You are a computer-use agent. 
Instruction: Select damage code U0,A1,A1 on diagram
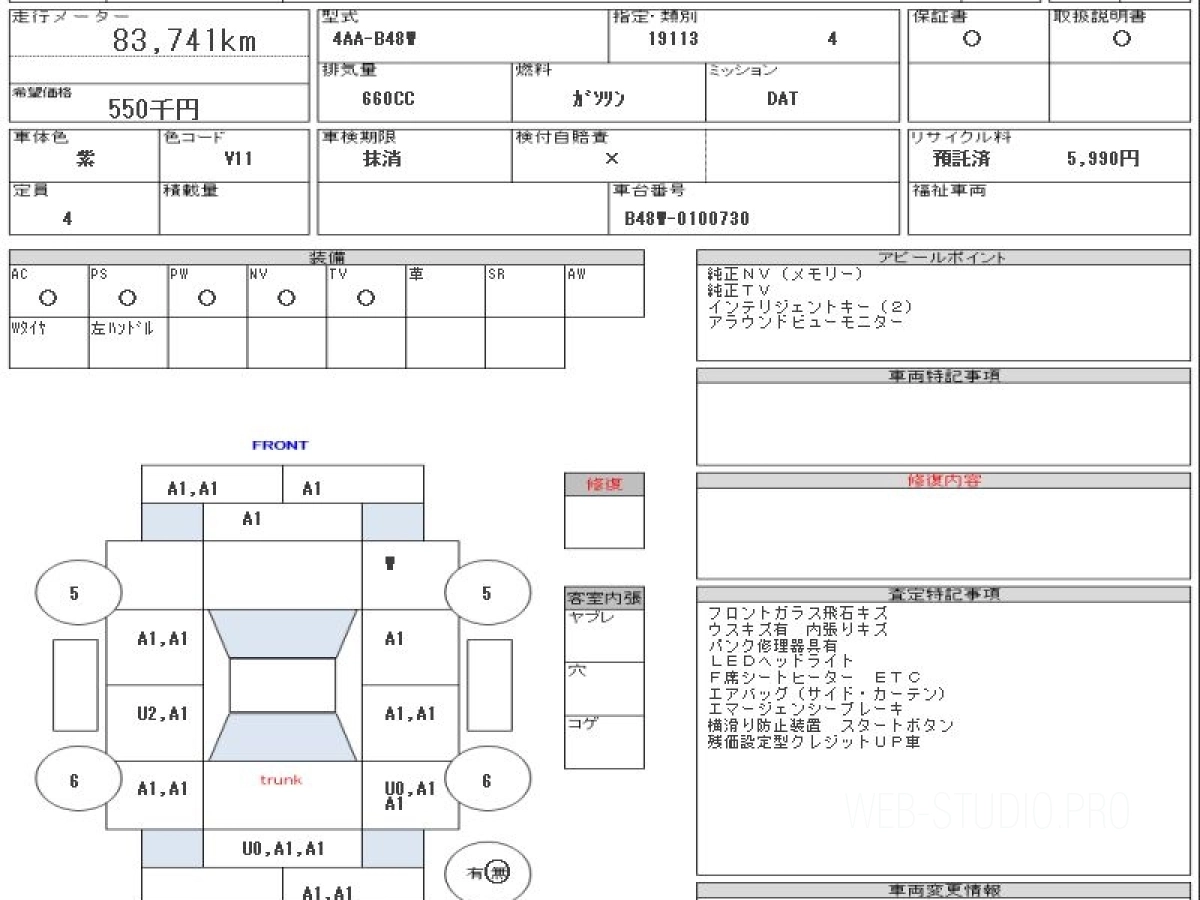(283, 848)
